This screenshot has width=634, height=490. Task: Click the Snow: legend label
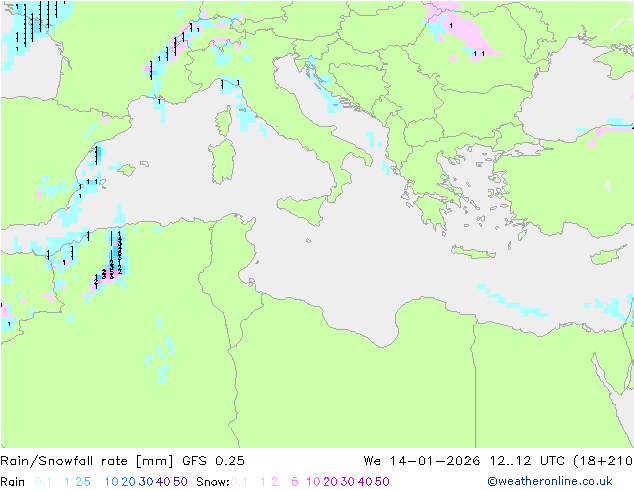click(213, 482)
